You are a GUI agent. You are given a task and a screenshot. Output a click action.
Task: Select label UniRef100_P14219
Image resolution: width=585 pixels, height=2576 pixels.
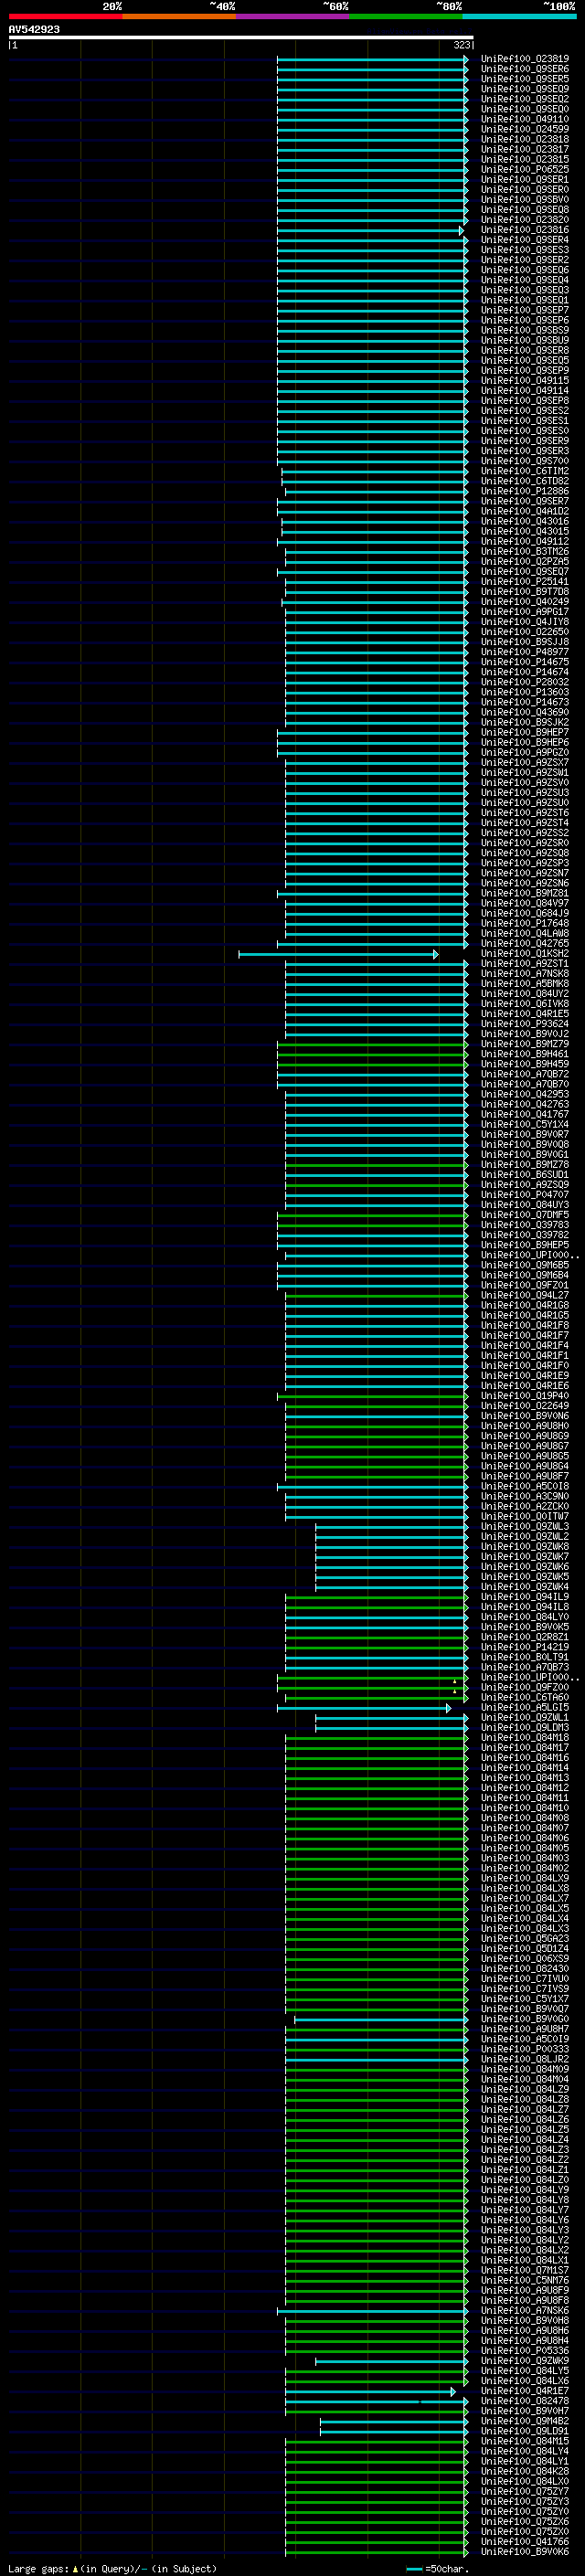(x=525, y=1646)
